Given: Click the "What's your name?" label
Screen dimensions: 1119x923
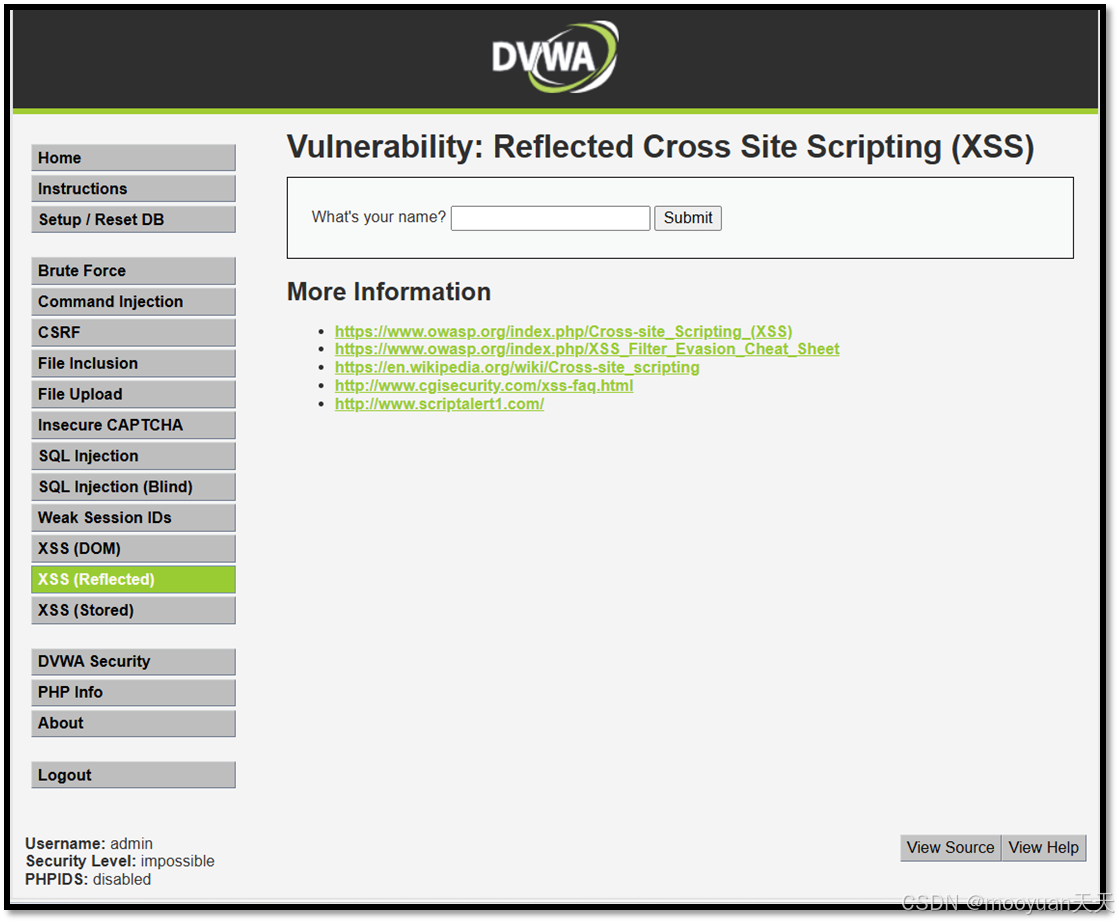Looking at the screenshot, I should click(x=378, y=217).
